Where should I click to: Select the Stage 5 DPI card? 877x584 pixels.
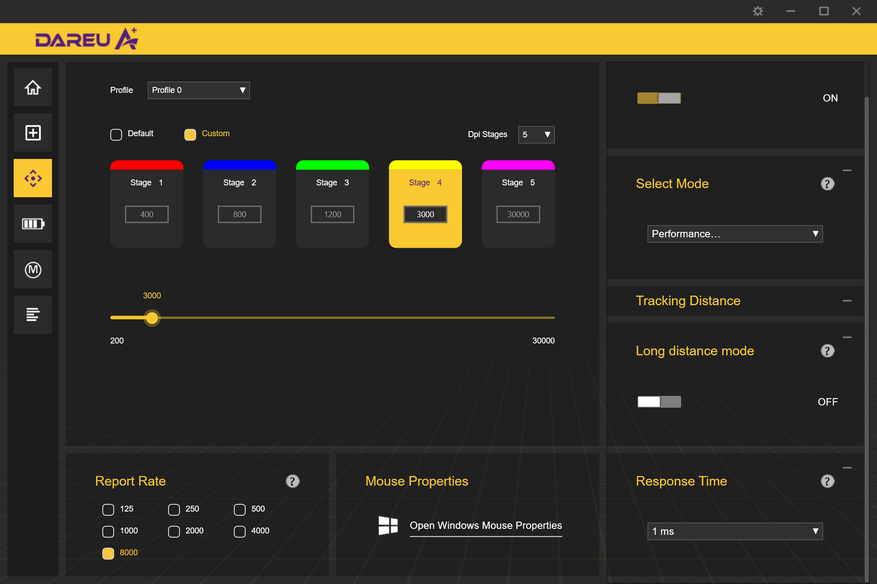tap(518, 203)
